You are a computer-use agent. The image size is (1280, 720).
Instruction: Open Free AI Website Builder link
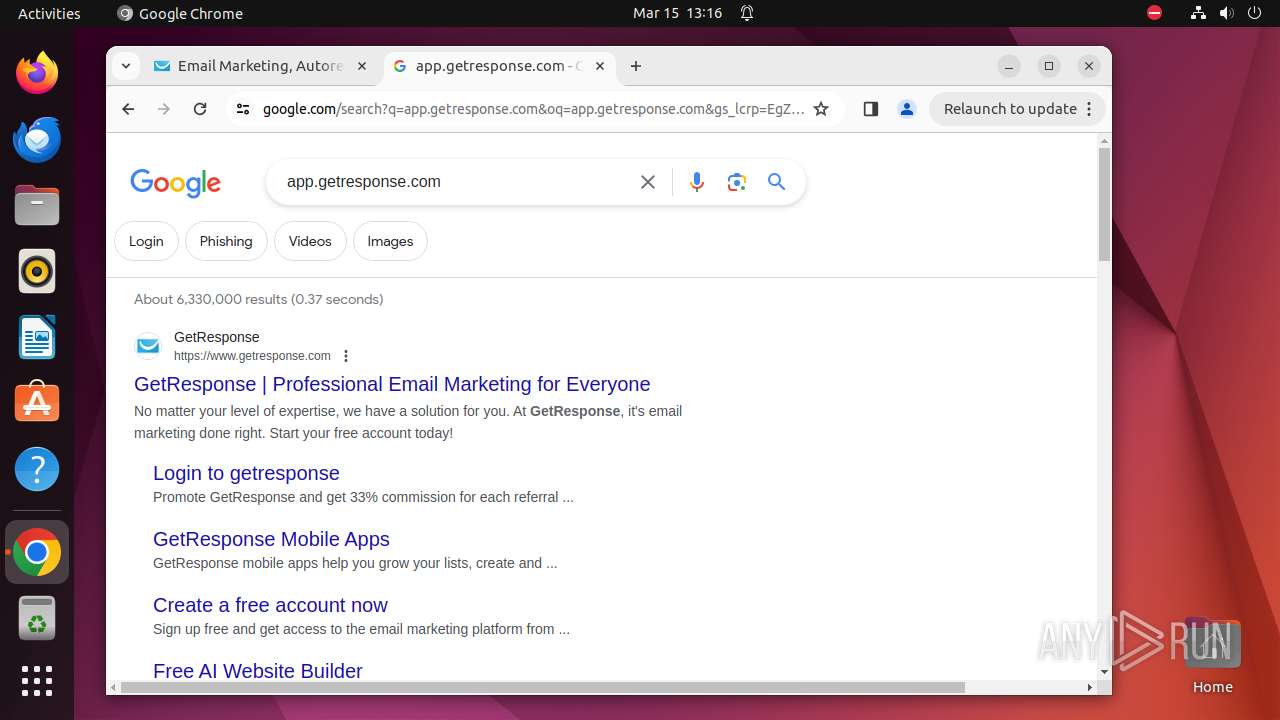(x=258, y=671)
